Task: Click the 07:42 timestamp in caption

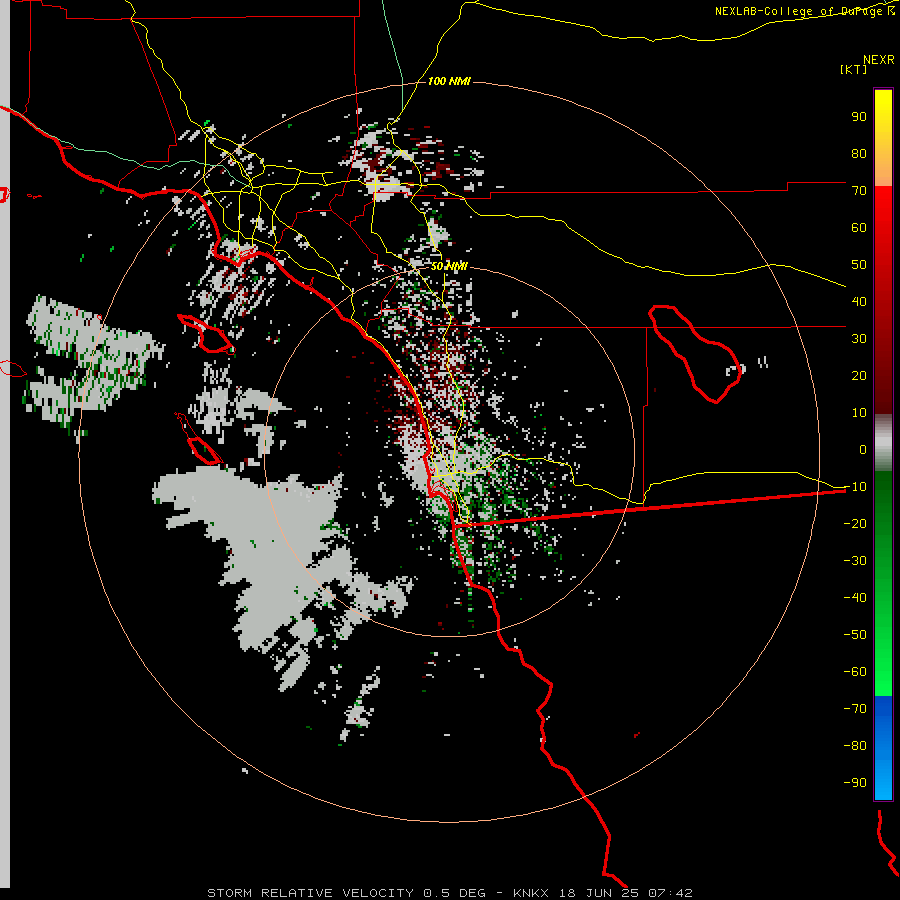Action: [670, 893]
